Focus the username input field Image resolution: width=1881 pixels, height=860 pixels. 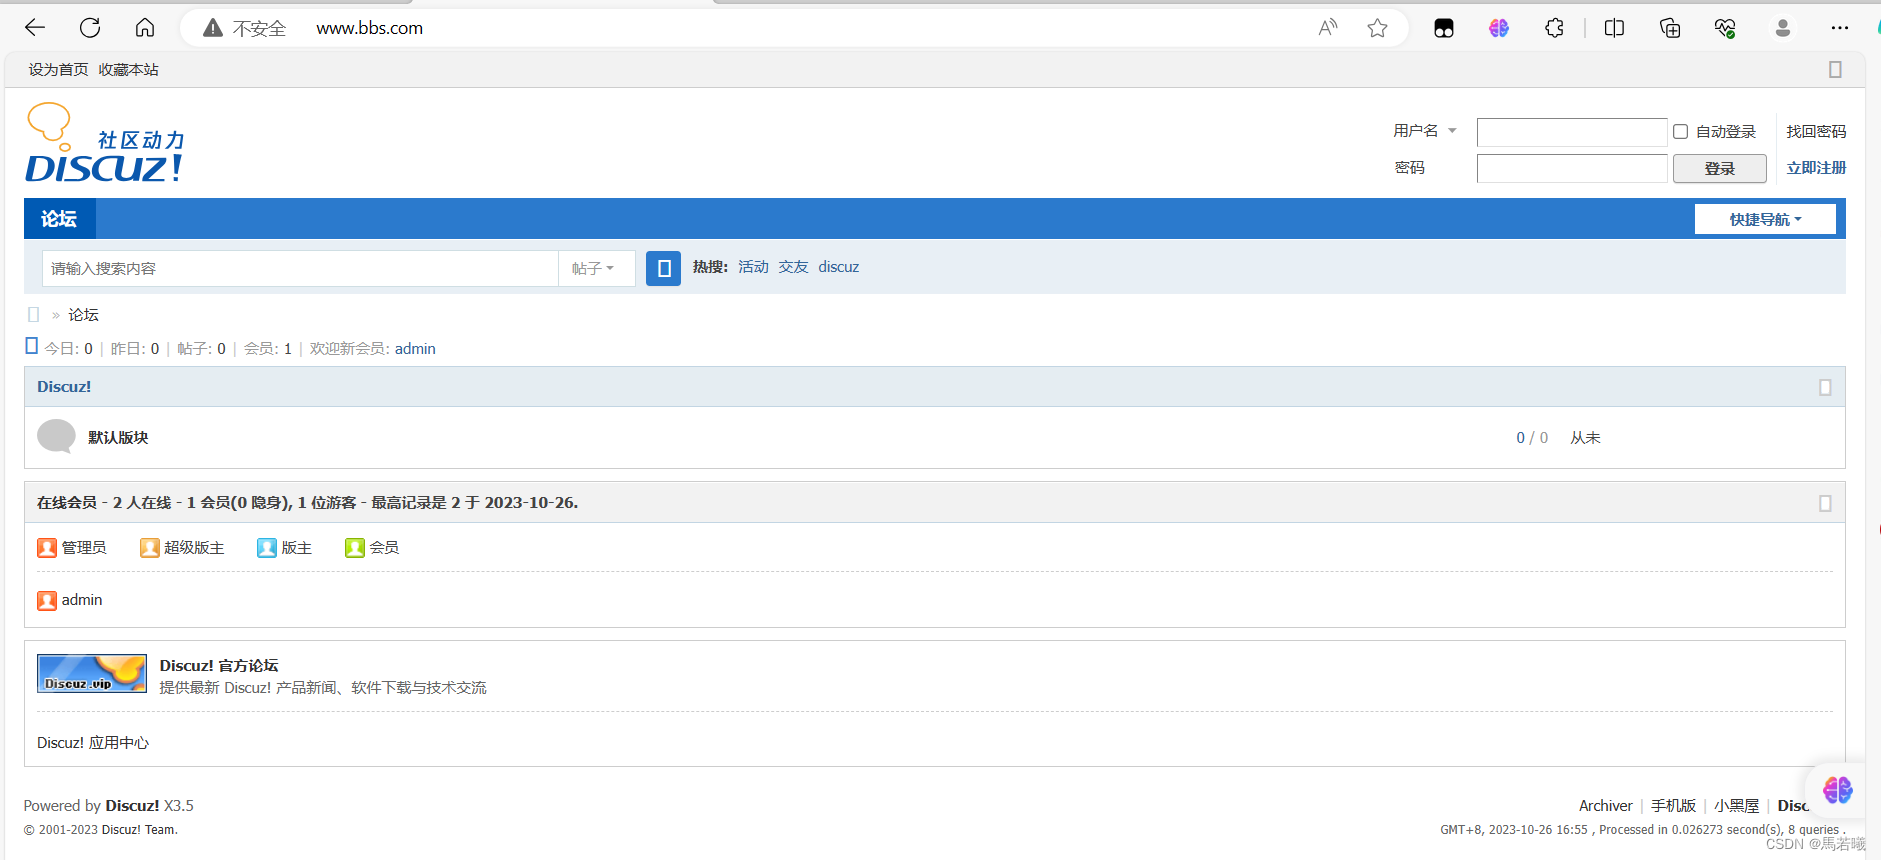[1572, 132]
